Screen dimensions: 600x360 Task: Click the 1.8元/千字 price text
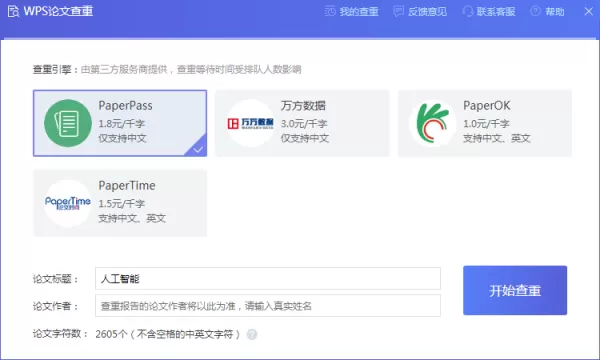122,124
